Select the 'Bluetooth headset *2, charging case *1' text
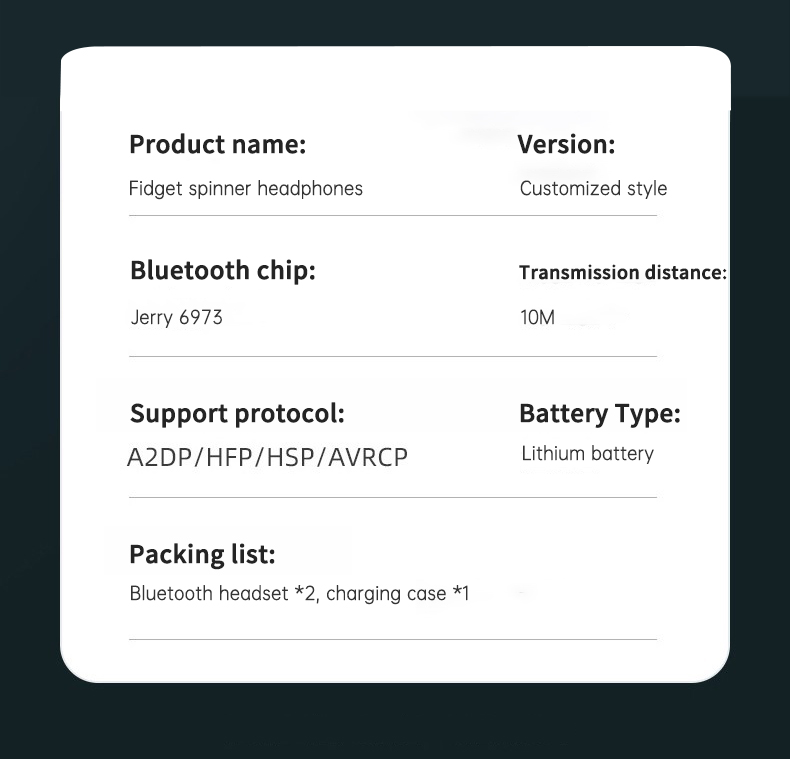 (299, 594)
